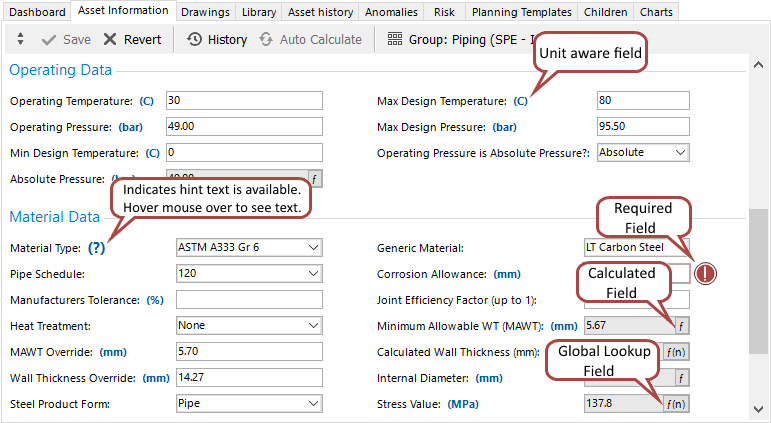Image resolution: width=771 pixels, height=423 pixels.
Task: Open the Operating Pressure is Absolute Pressure dropdown
Action: click(x=680, y=153)
